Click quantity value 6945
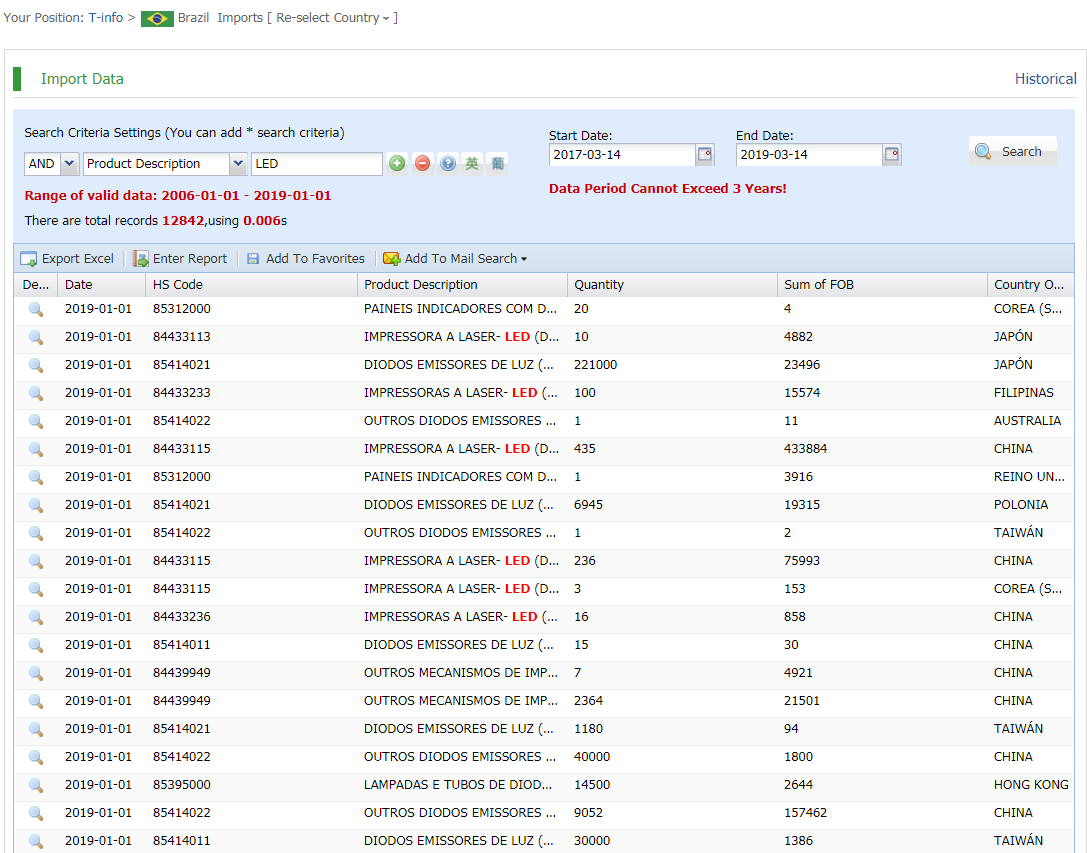 pos(589,505)
